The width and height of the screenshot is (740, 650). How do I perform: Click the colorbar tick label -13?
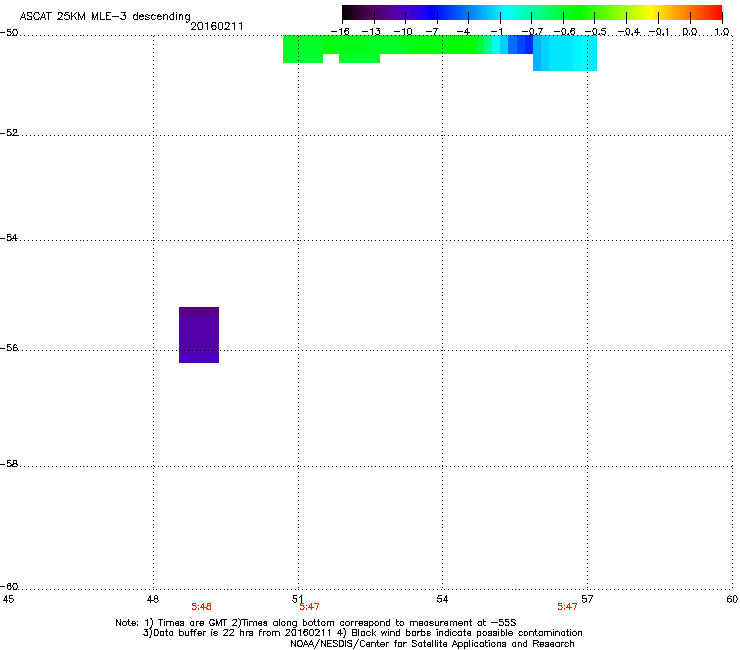pyautogui.click(x=371, y=32)
